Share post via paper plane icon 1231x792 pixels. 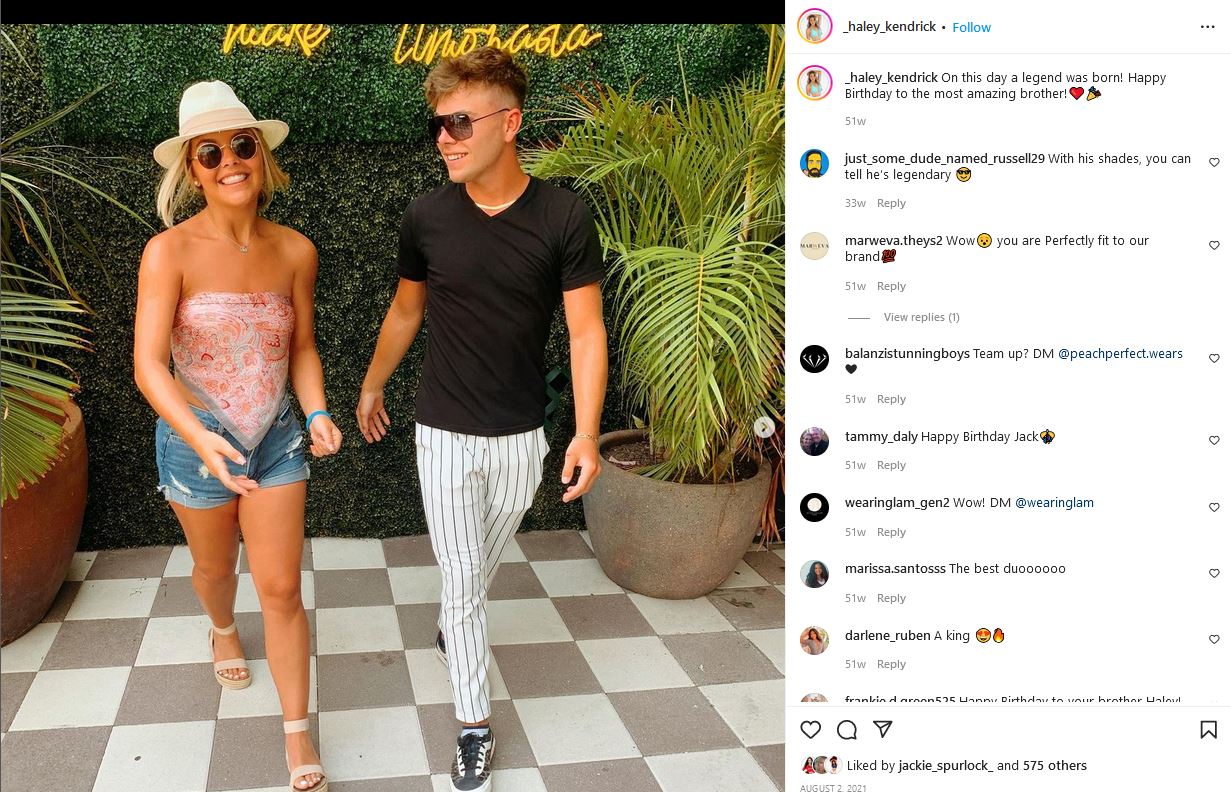click(x=883, y=730)
